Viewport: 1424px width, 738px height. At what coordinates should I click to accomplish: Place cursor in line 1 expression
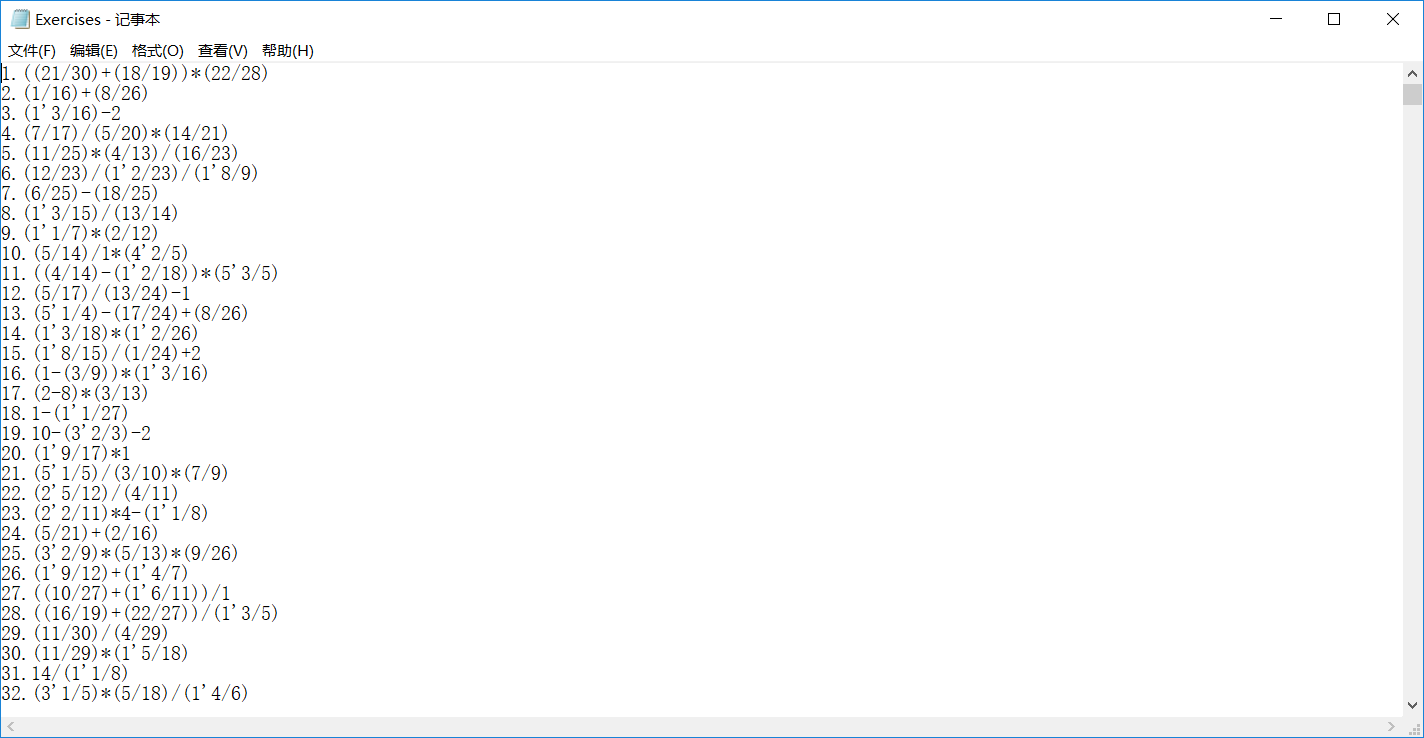(146, 73)
